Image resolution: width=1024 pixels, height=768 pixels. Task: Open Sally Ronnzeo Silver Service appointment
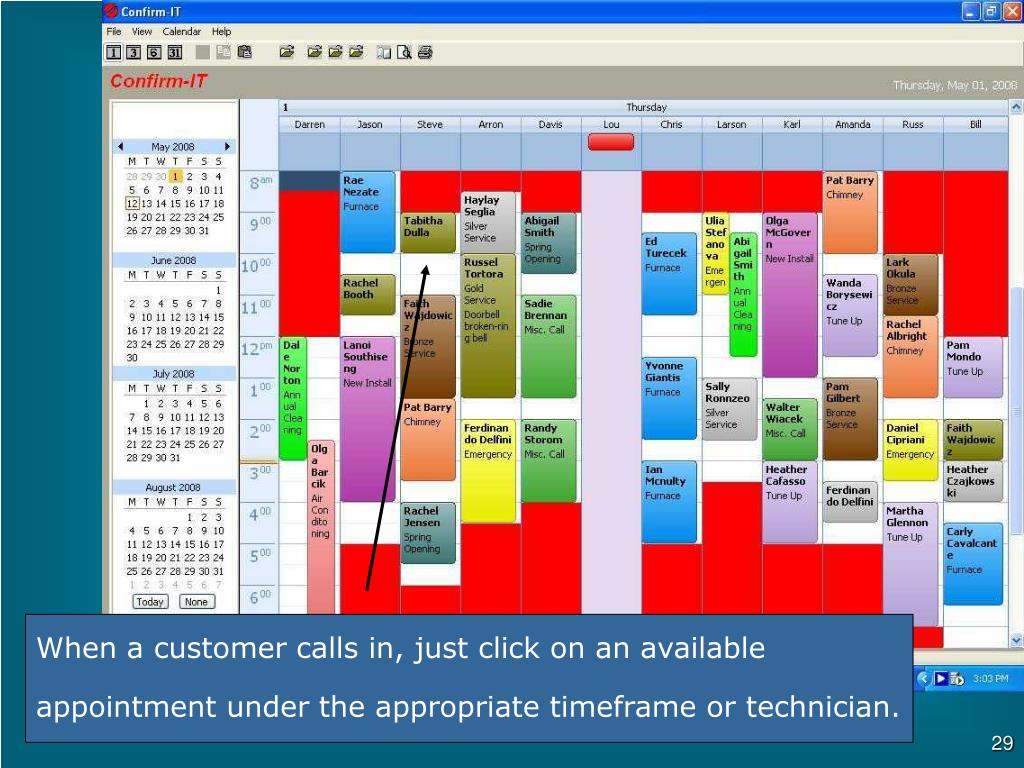pos(729,408)
